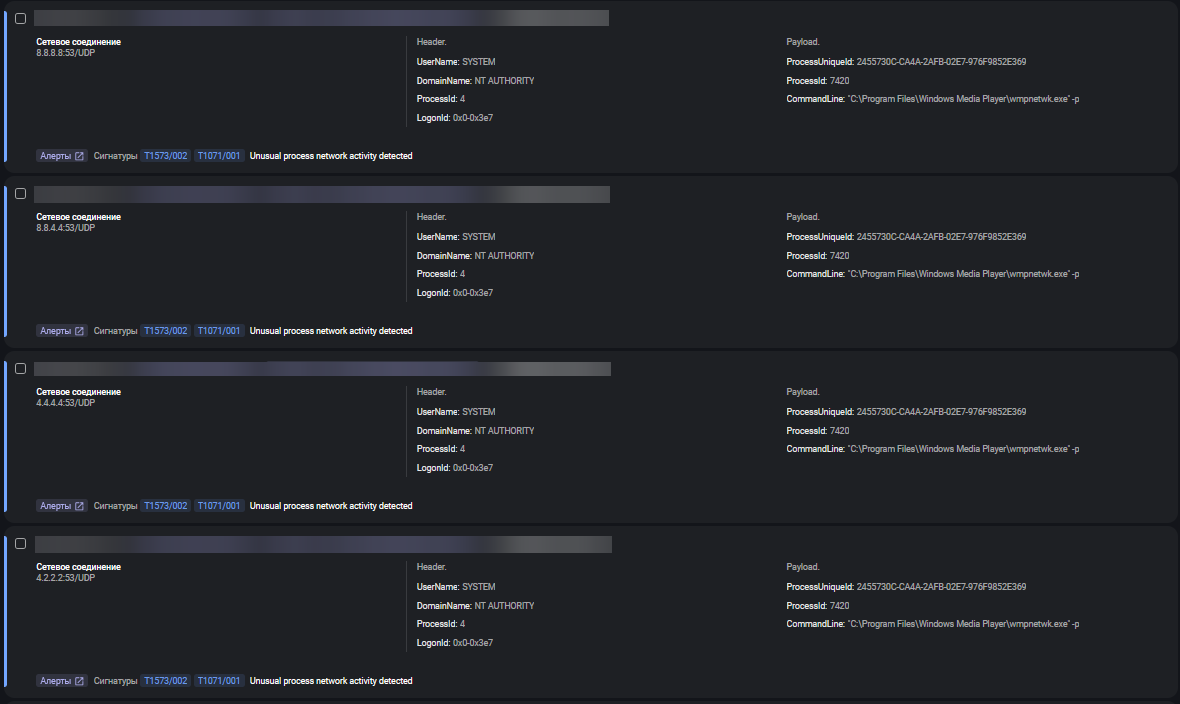The width and height of the screenshot is (1180, 704).
Task: Open Алерты external link icon for 4.4.4.4 event
Action: point(79,506)
